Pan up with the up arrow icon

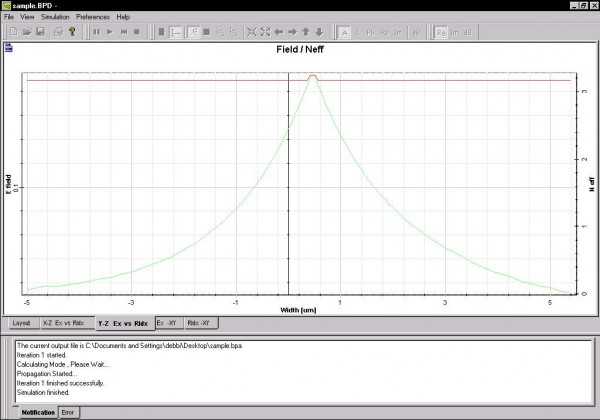tap(306, 32)
